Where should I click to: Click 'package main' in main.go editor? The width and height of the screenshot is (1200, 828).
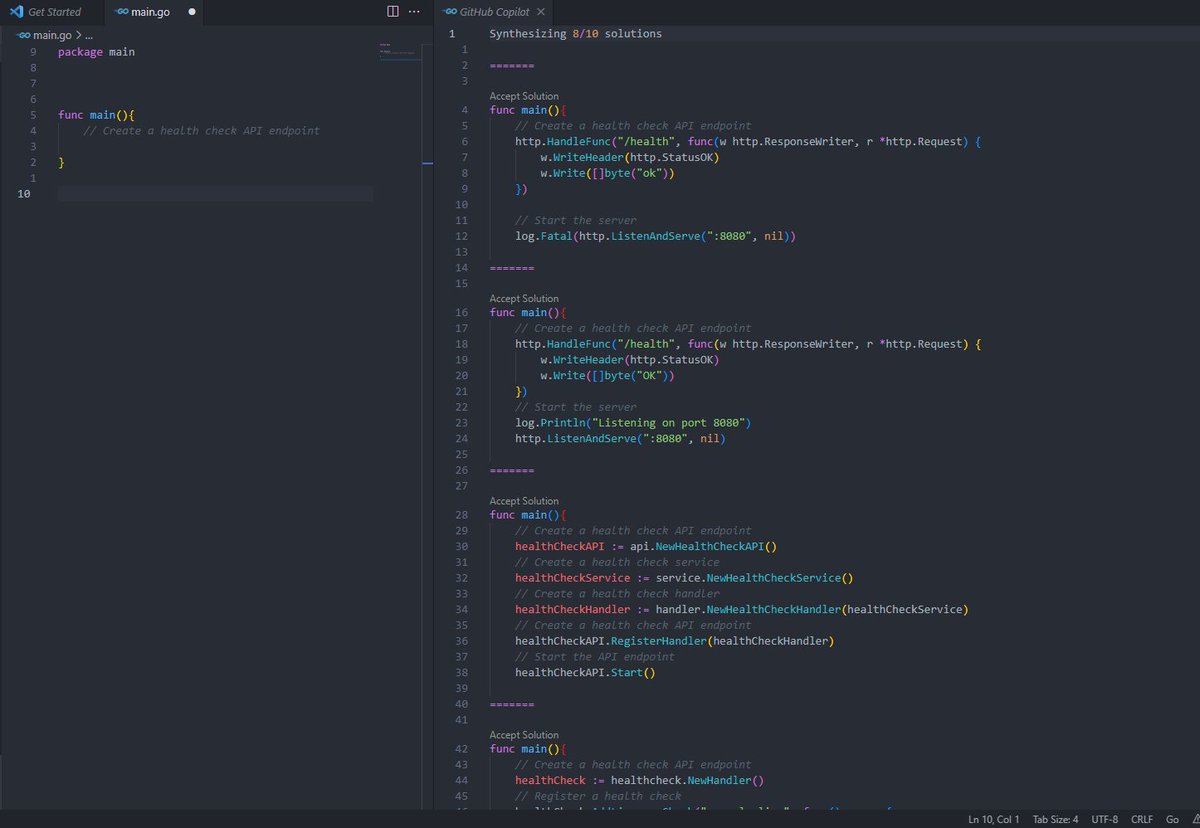pyautogui.click(x=96, y=52)
